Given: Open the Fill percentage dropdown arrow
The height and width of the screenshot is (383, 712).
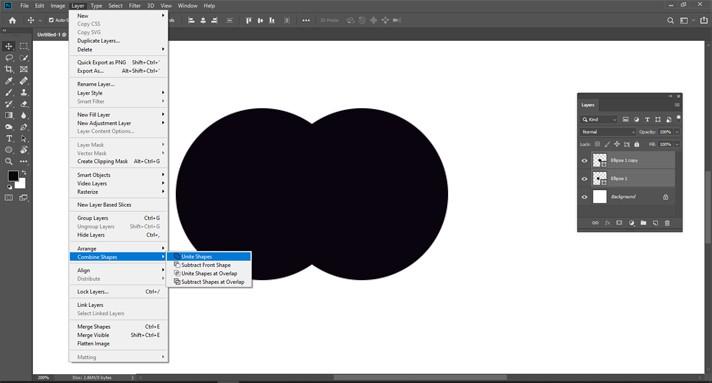Looking at the screenshot, I should coord(677,144).
